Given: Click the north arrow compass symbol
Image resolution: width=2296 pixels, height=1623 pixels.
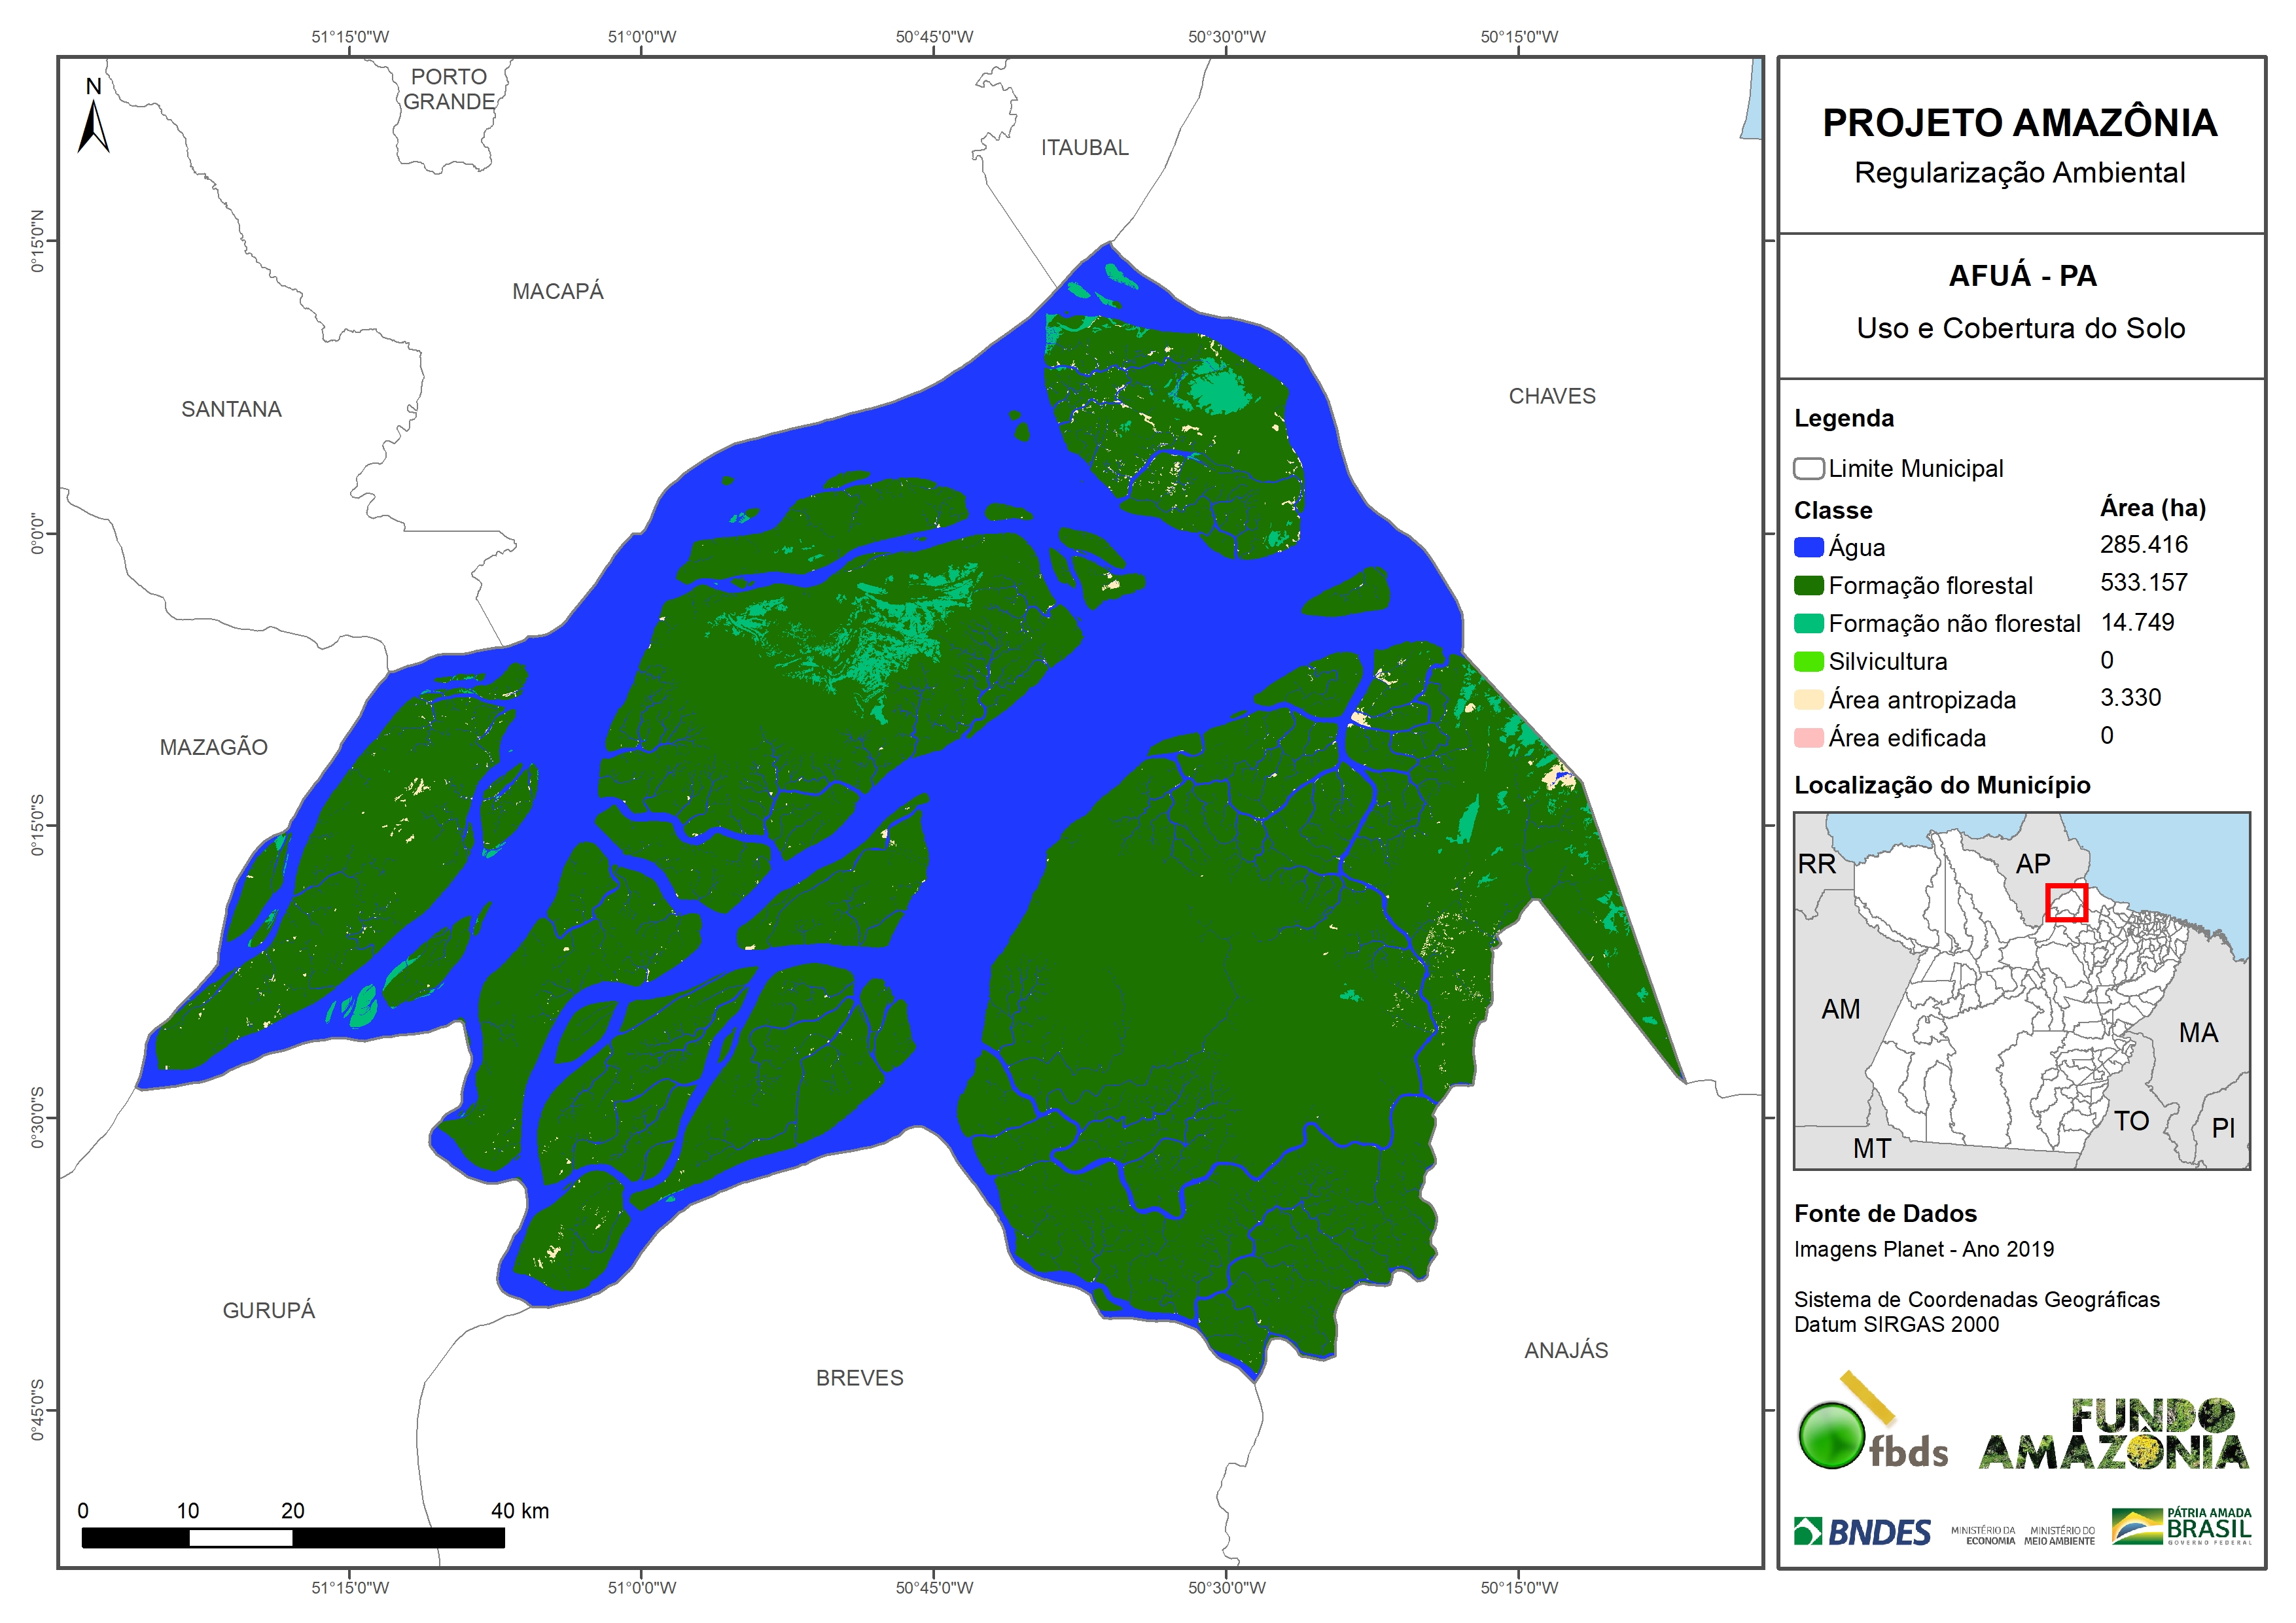Looking at the screenshot, I should click(x=93, y=126).
